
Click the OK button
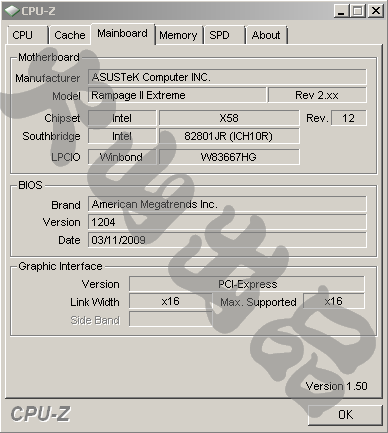tap(345, 415)
